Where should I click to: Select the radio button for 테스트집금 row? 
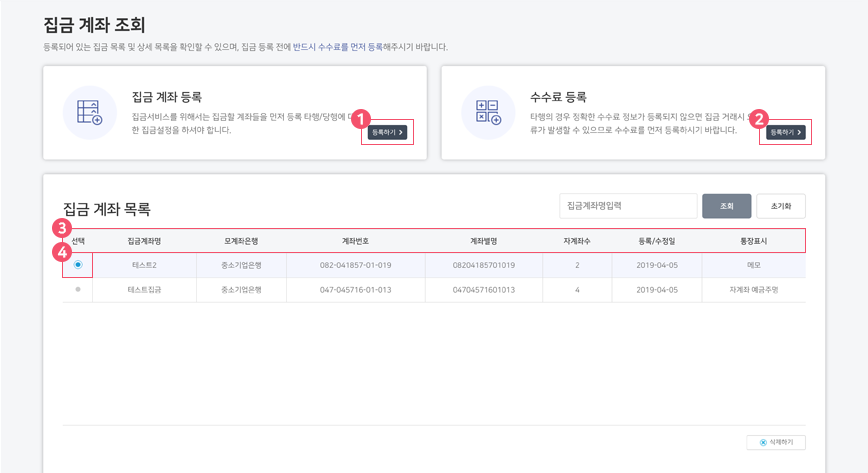point(78,289)
